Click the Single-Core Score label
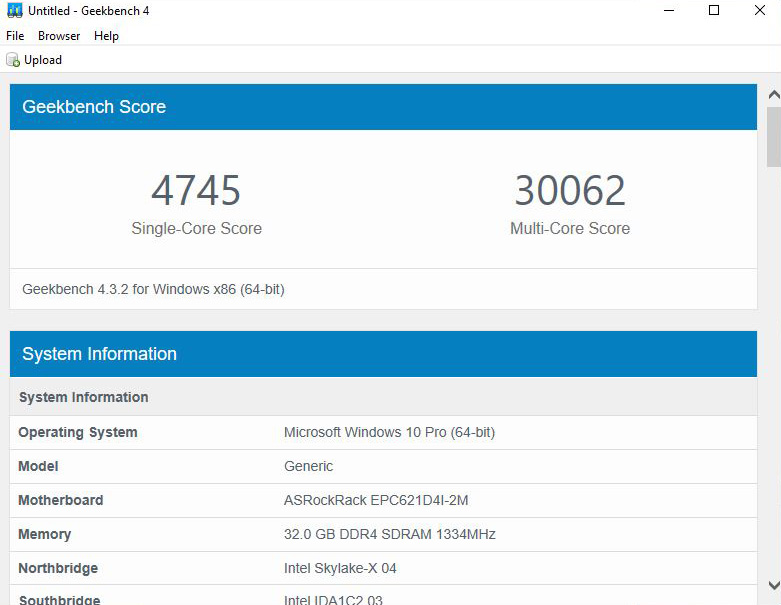This screenshot has width=781, height=605. pyautogui.click(x=196, y=228)
